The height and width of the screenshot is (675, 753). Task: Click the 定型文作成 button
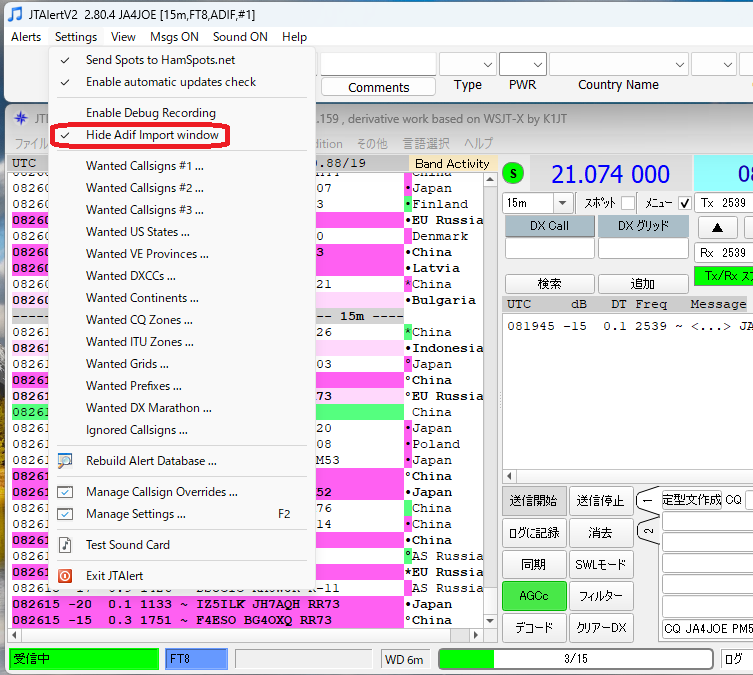coord(692,500)
